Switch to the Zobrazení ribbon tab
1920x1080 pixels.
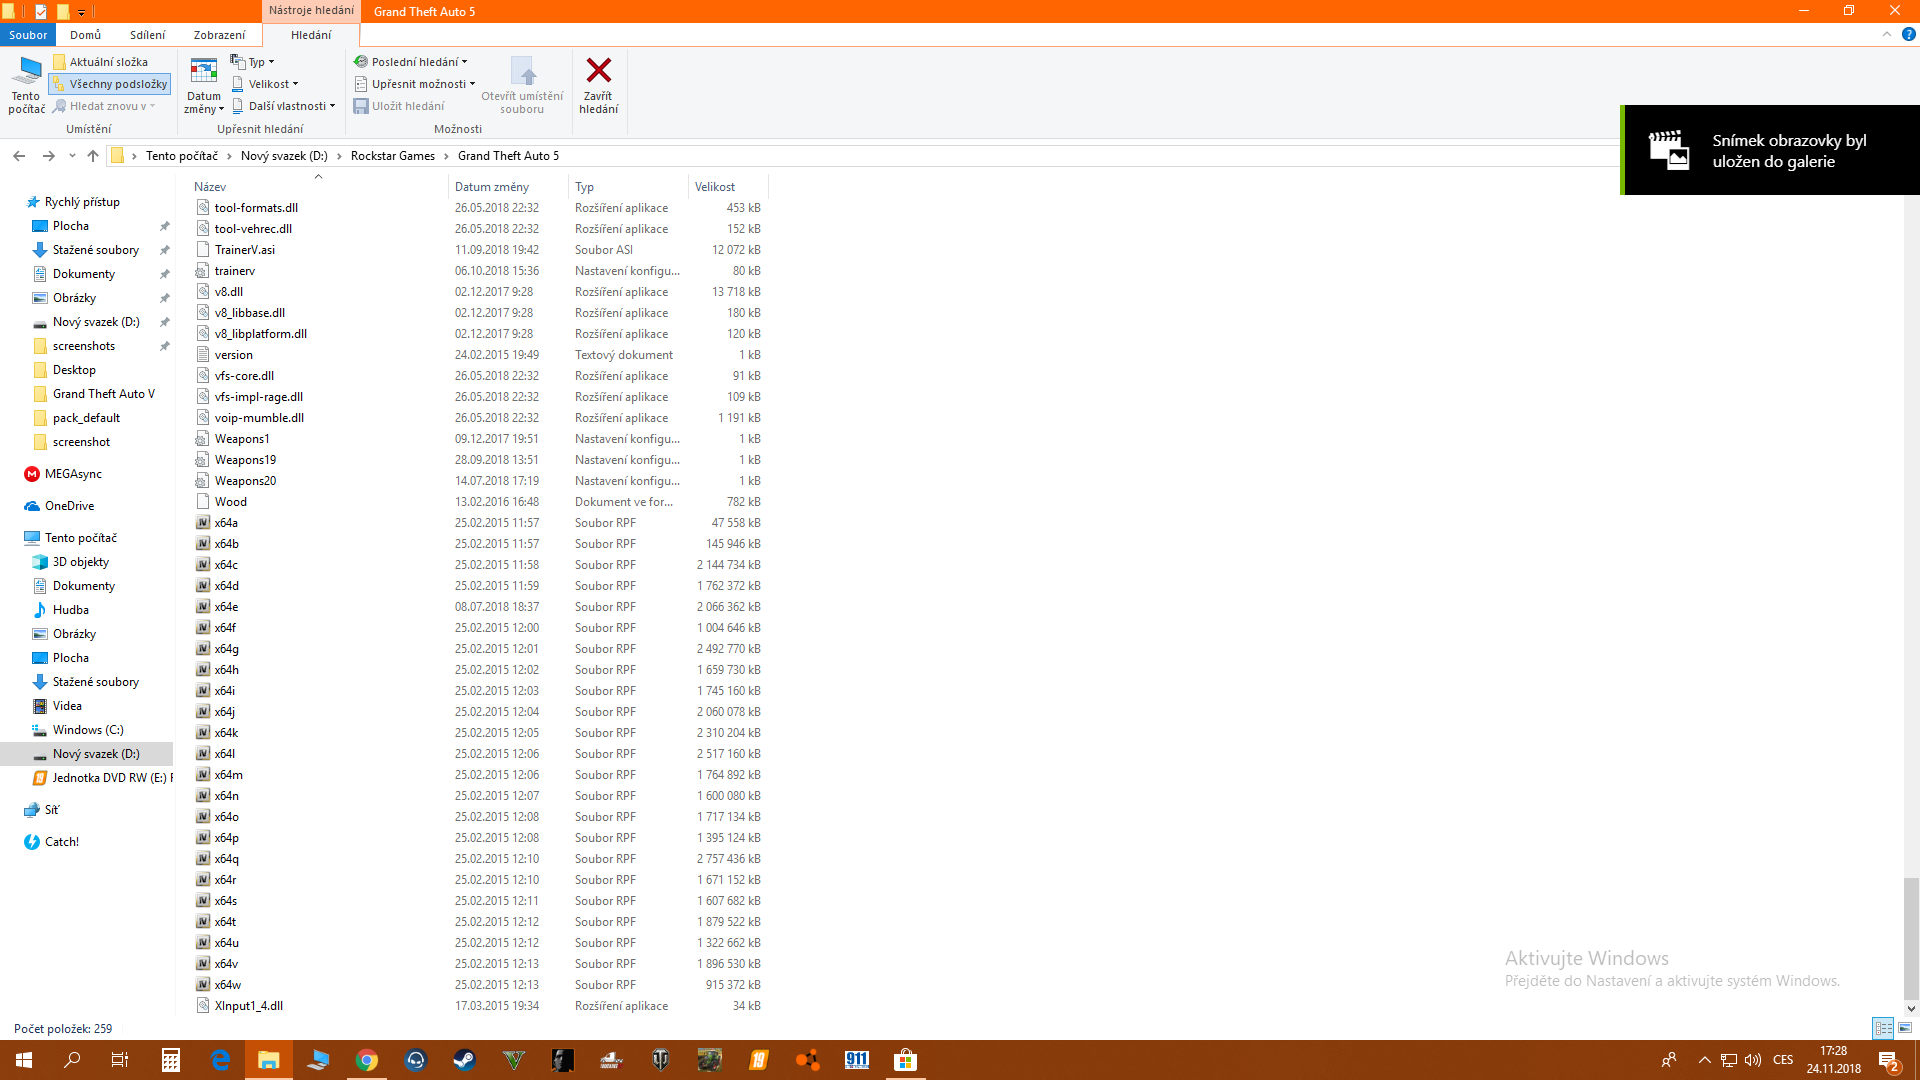coord(219,35)
